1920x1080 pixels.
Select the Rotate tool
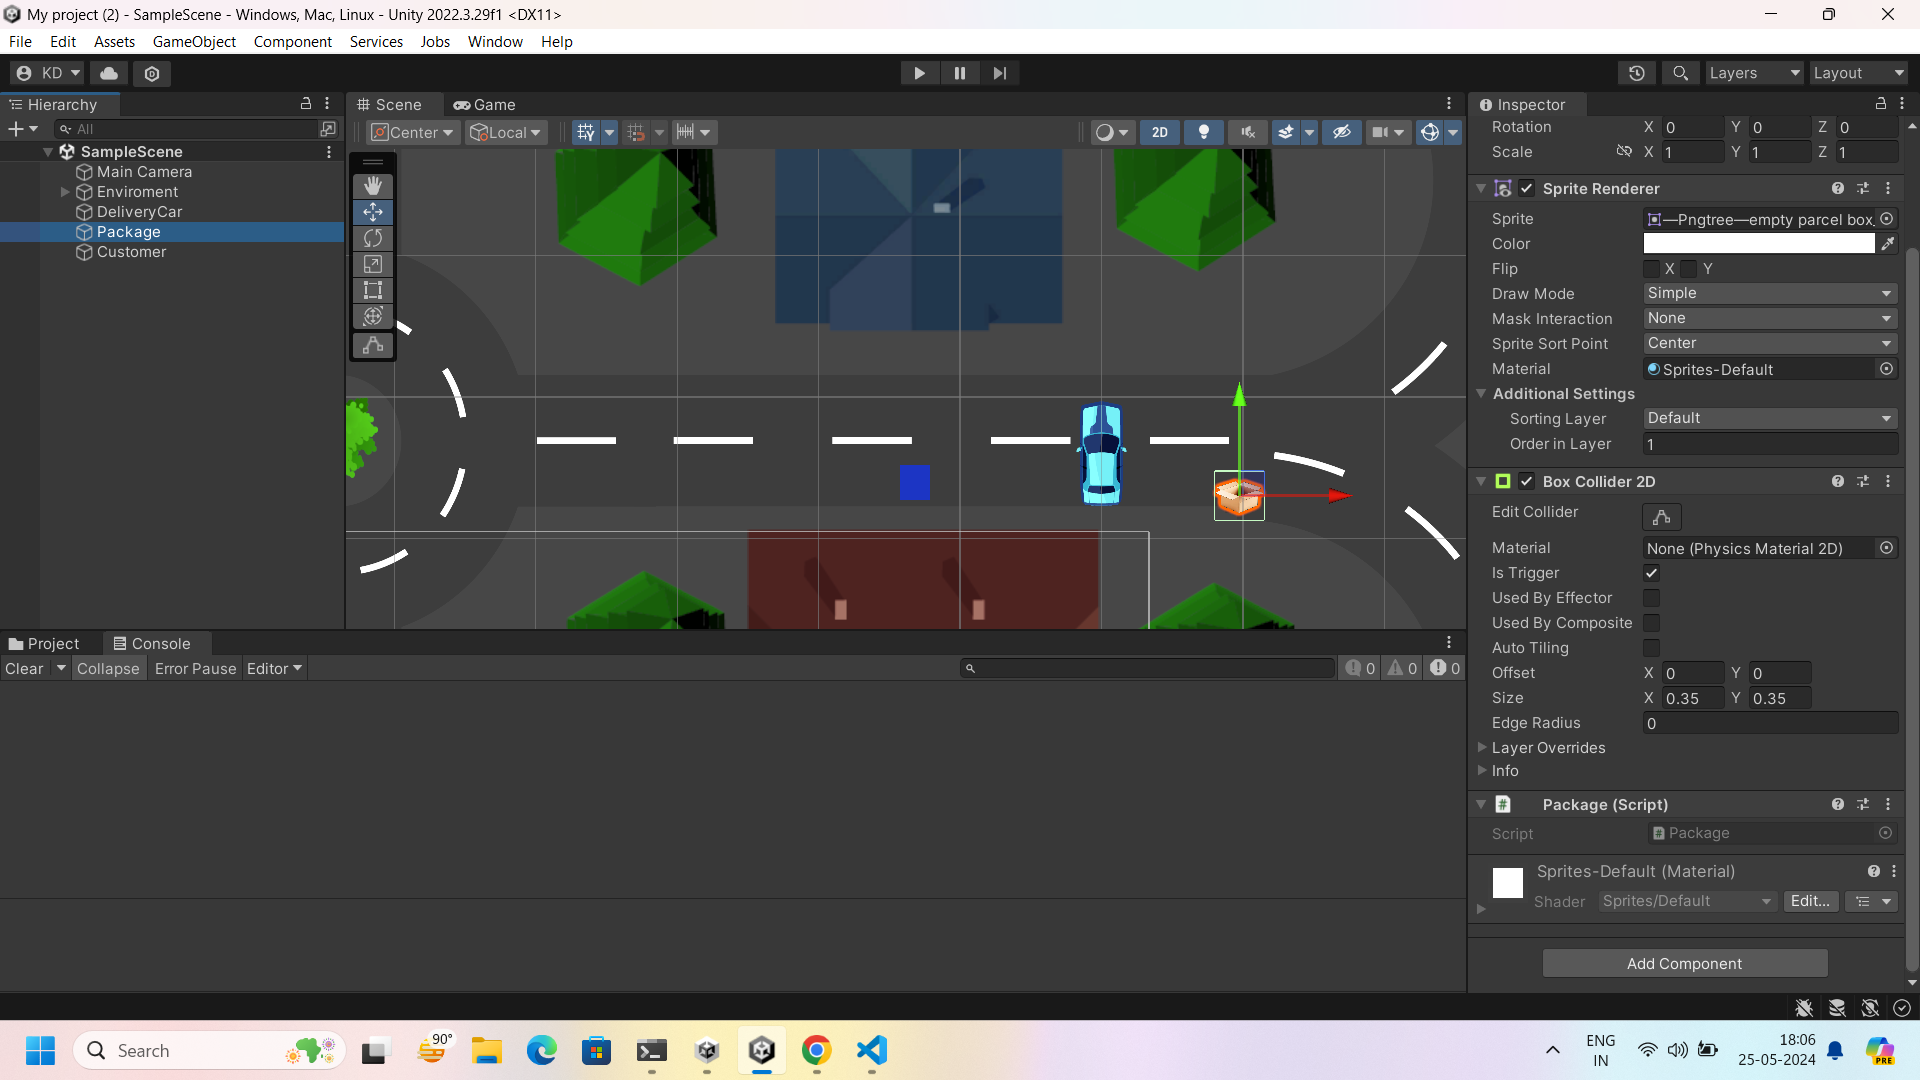(x=372, y=238)
